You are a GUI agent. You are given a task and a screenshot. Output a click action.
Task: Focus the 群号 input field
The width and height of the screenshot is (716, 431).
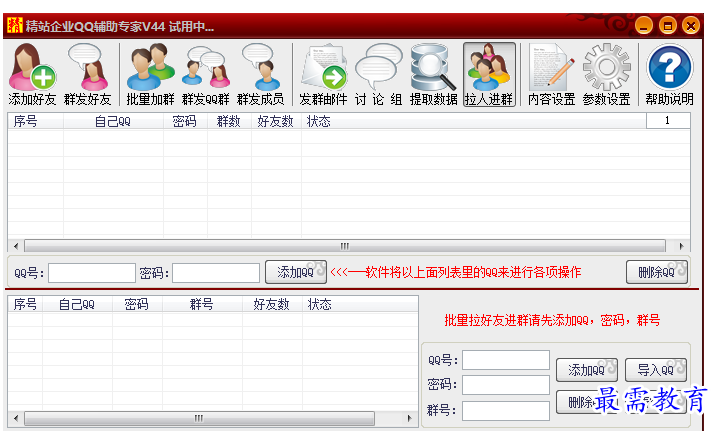[506, 410]
